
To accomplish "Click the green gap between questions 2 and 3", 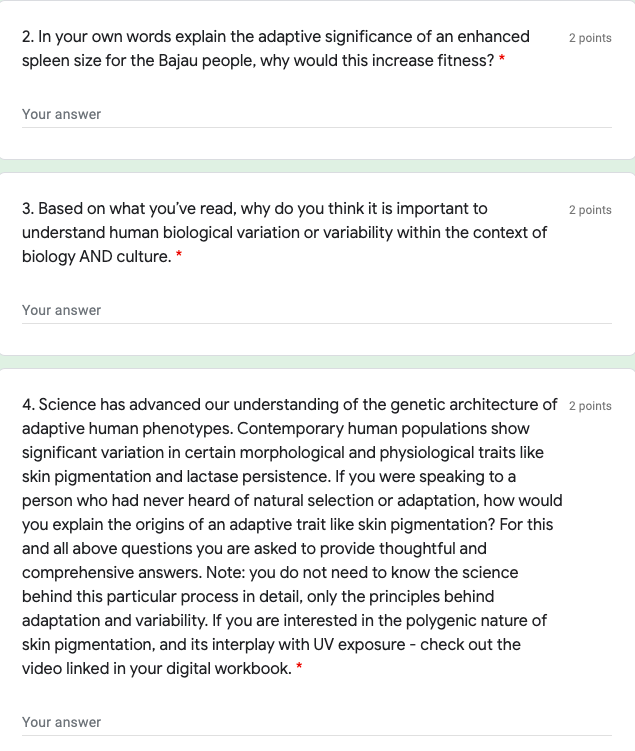I will [x=317, y=165].
